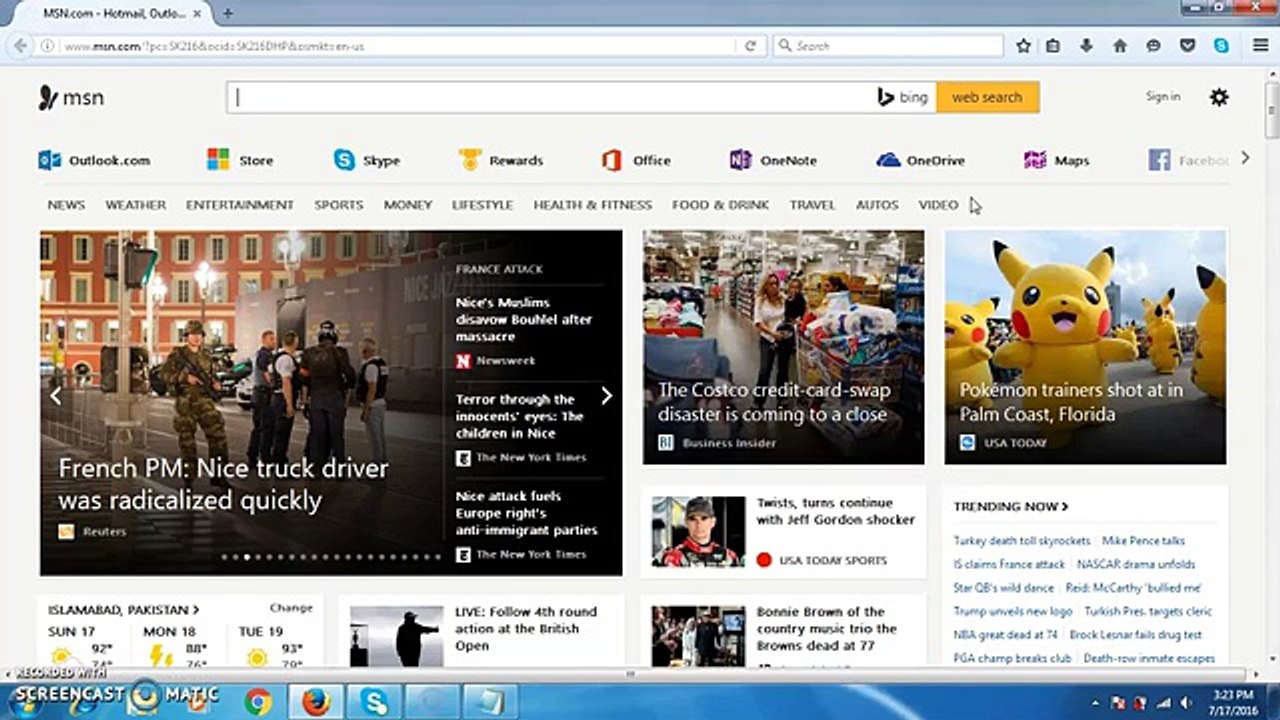Go back using Firefox back arrow
This screenshot has height=720, width=1280.
tap(20, 46)
